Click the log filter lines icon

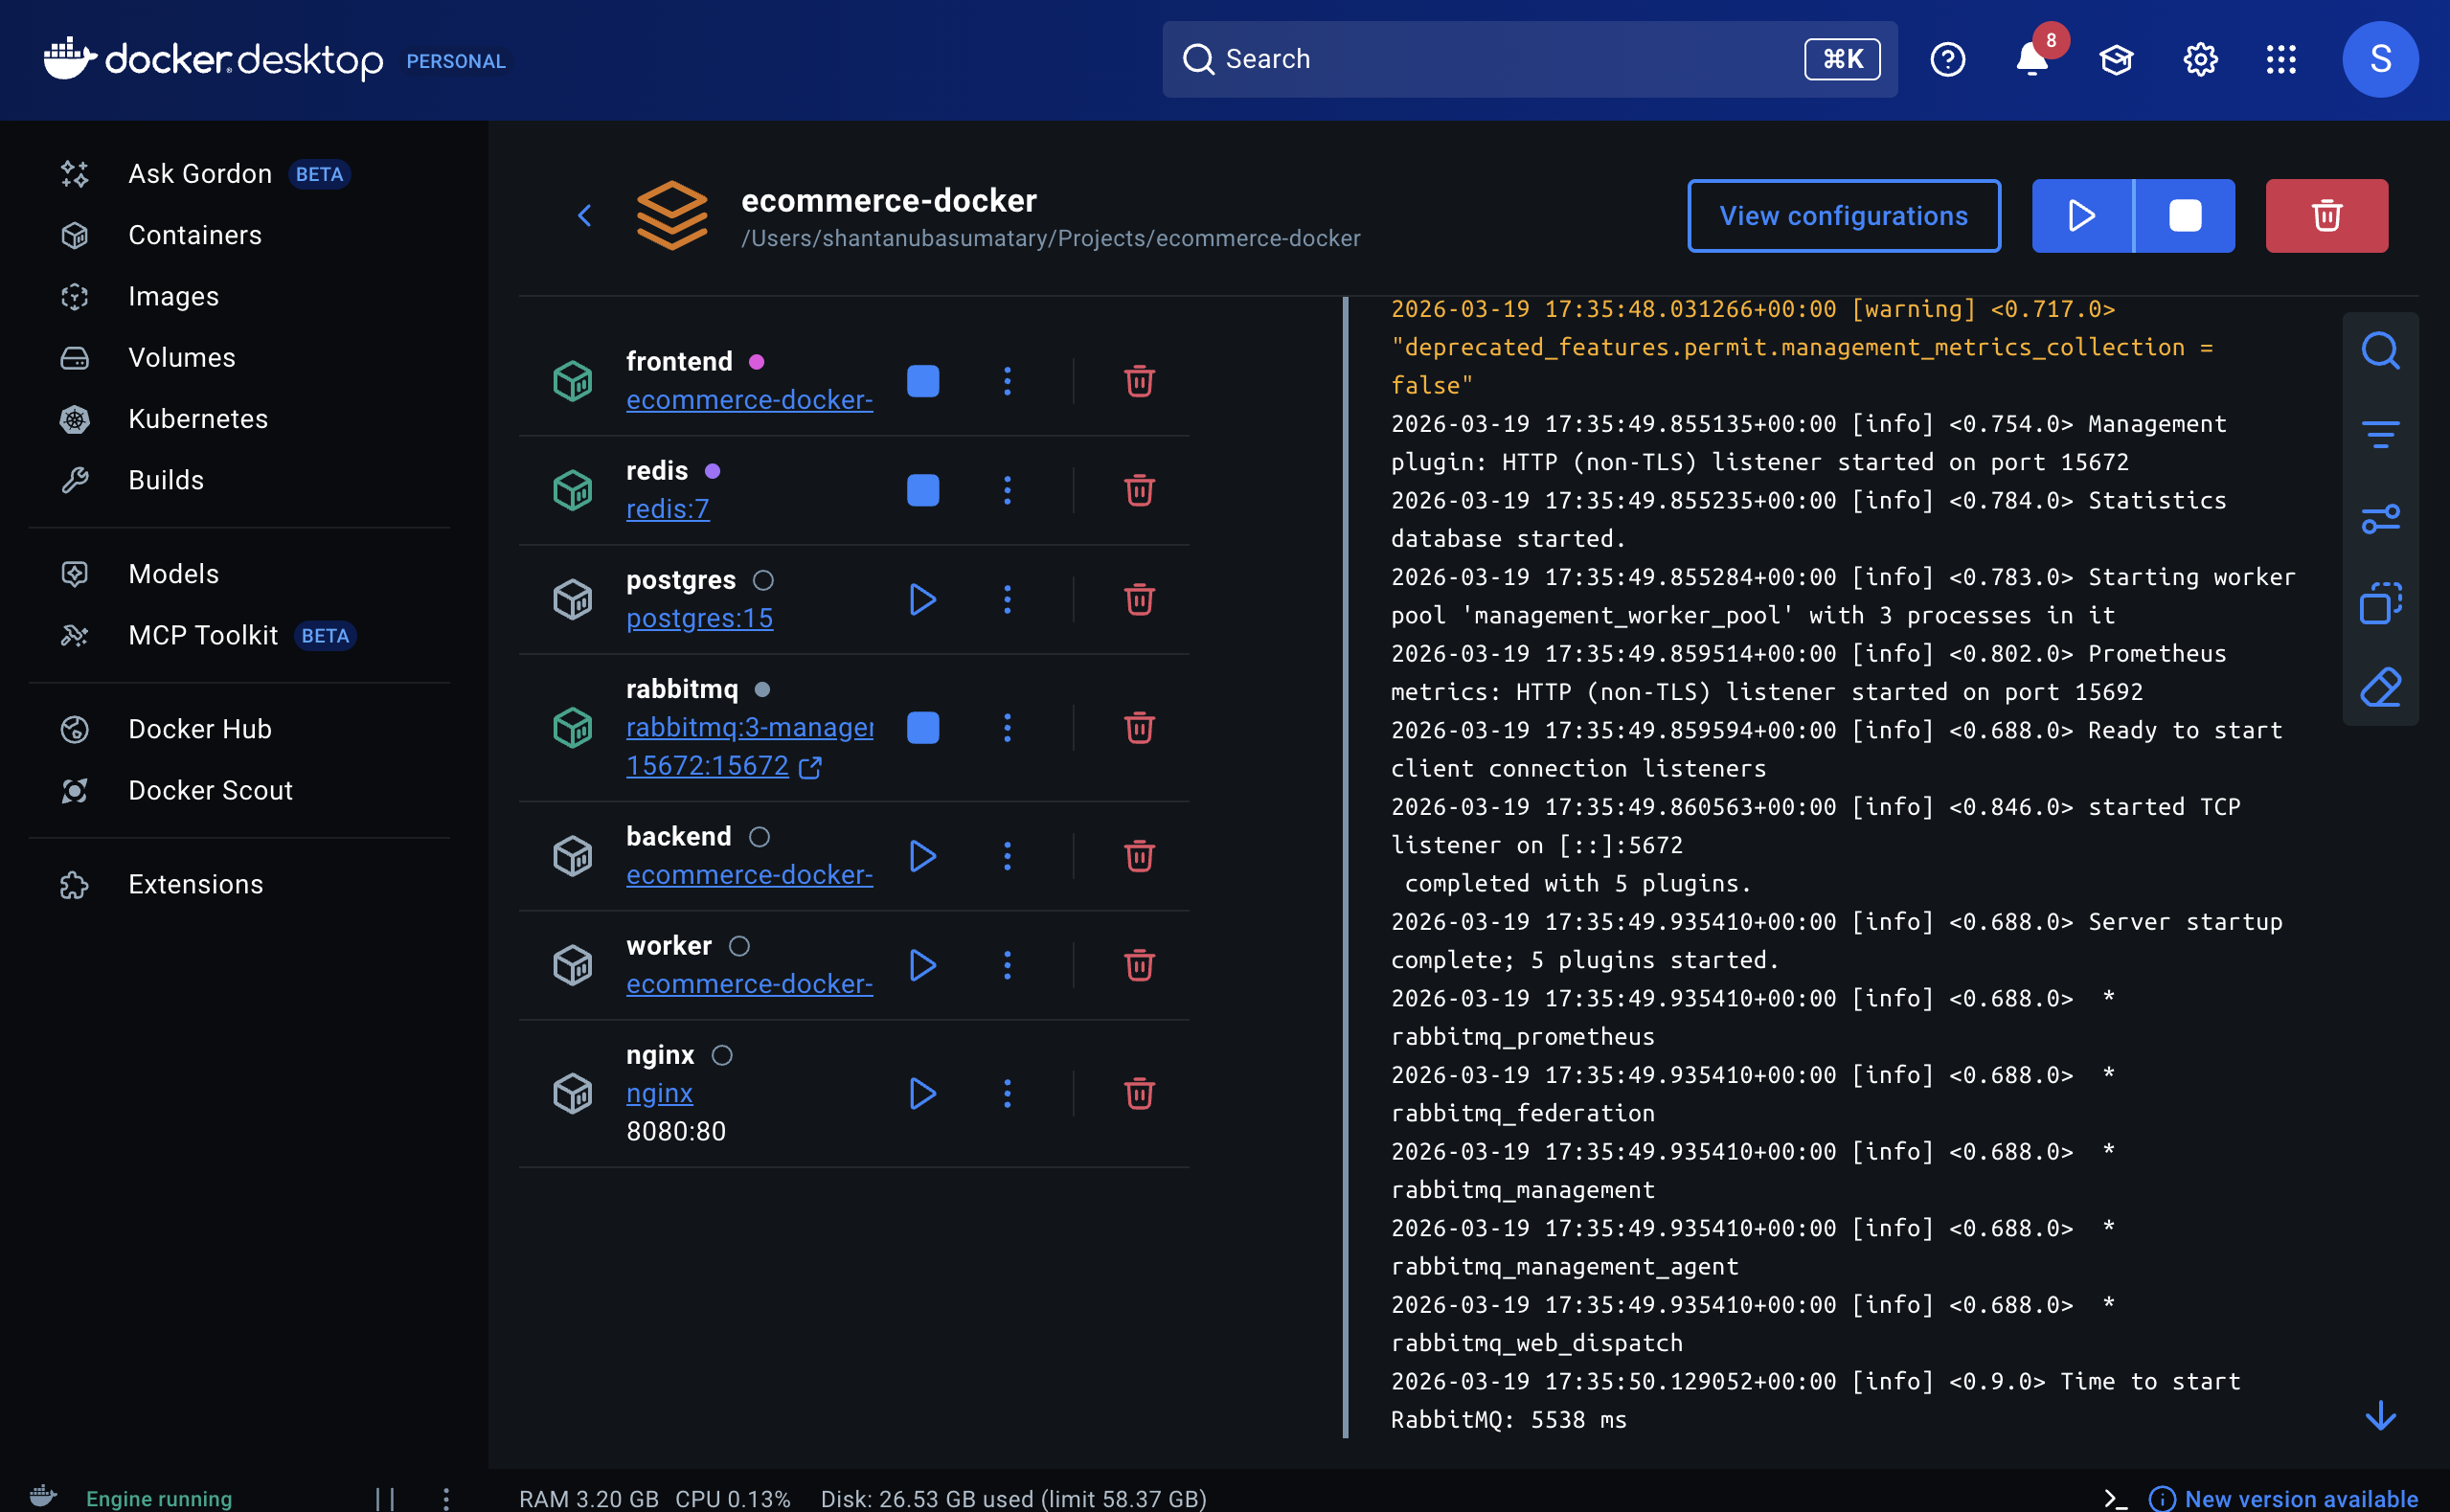click(x=2379, y=435)
